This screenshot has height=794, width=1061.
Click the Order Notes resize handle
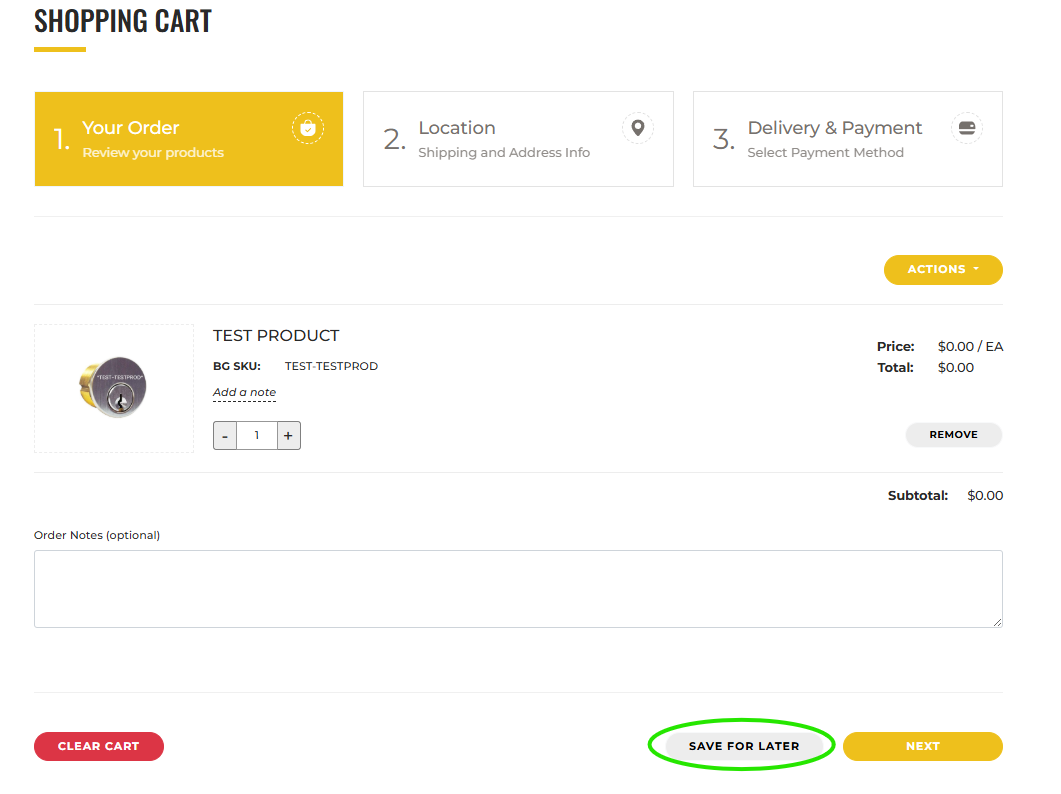[x=997, y=622]
